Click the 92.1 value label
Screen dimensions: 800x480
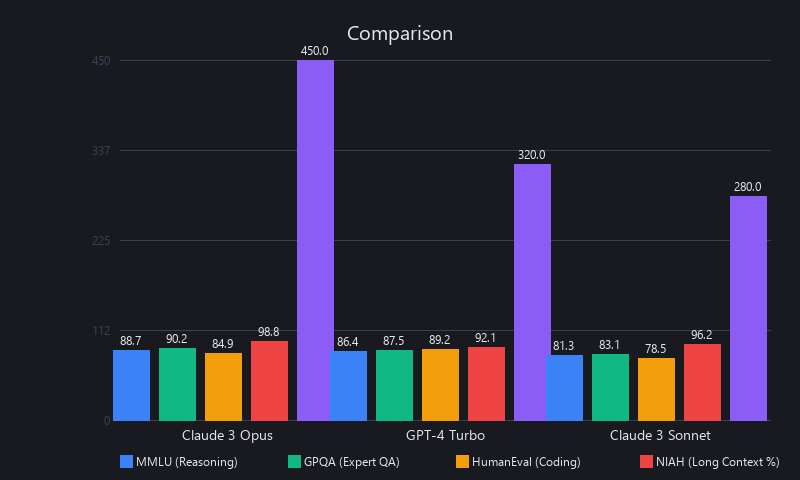(x=485, y=338)
